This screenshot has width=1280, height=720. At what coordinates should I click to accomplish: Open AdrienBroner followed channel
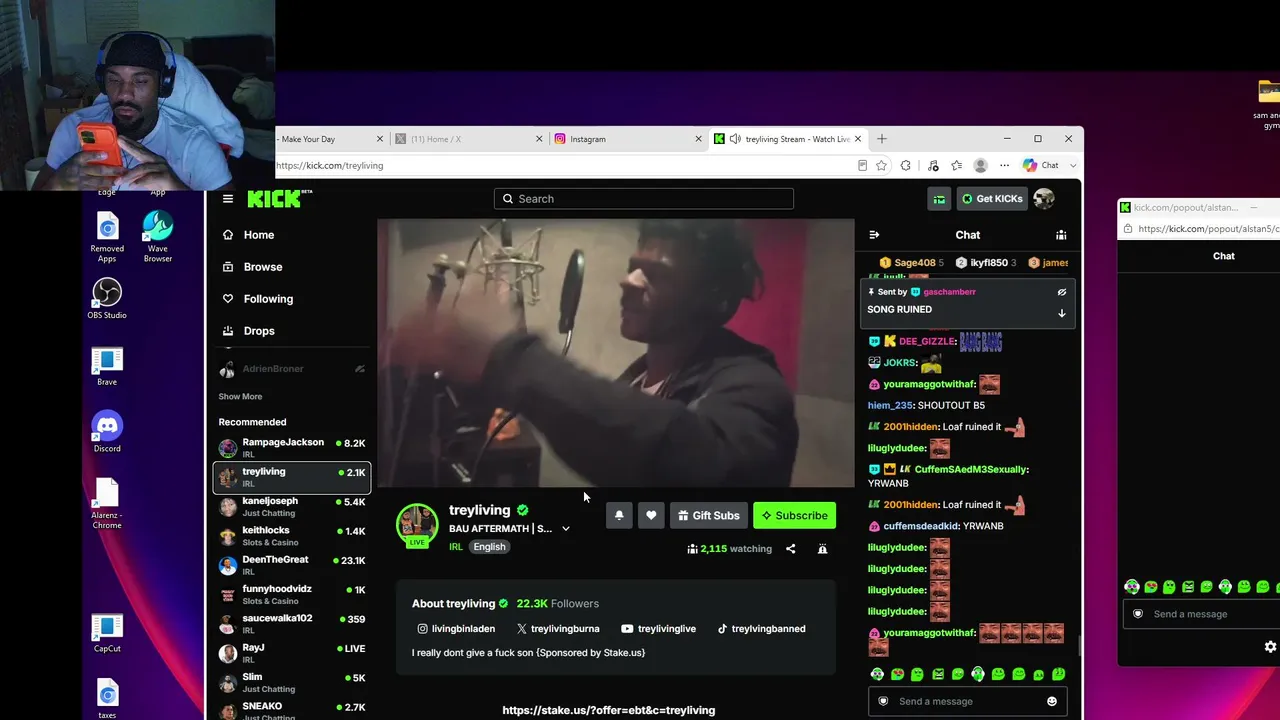pyautogui.click(x=292, y=369)
